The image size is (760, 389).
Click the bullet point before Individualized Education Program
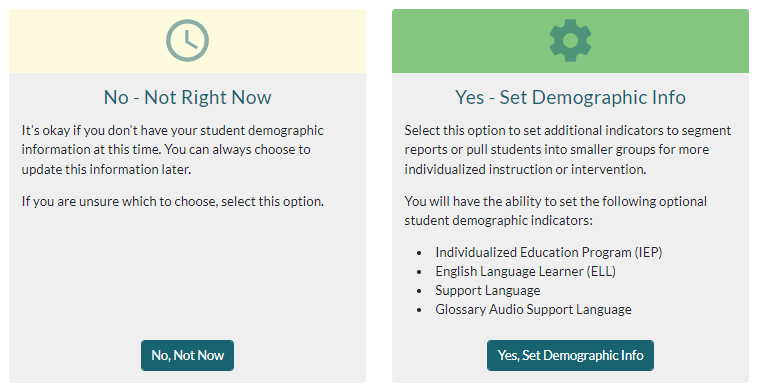tap(419, 253)
